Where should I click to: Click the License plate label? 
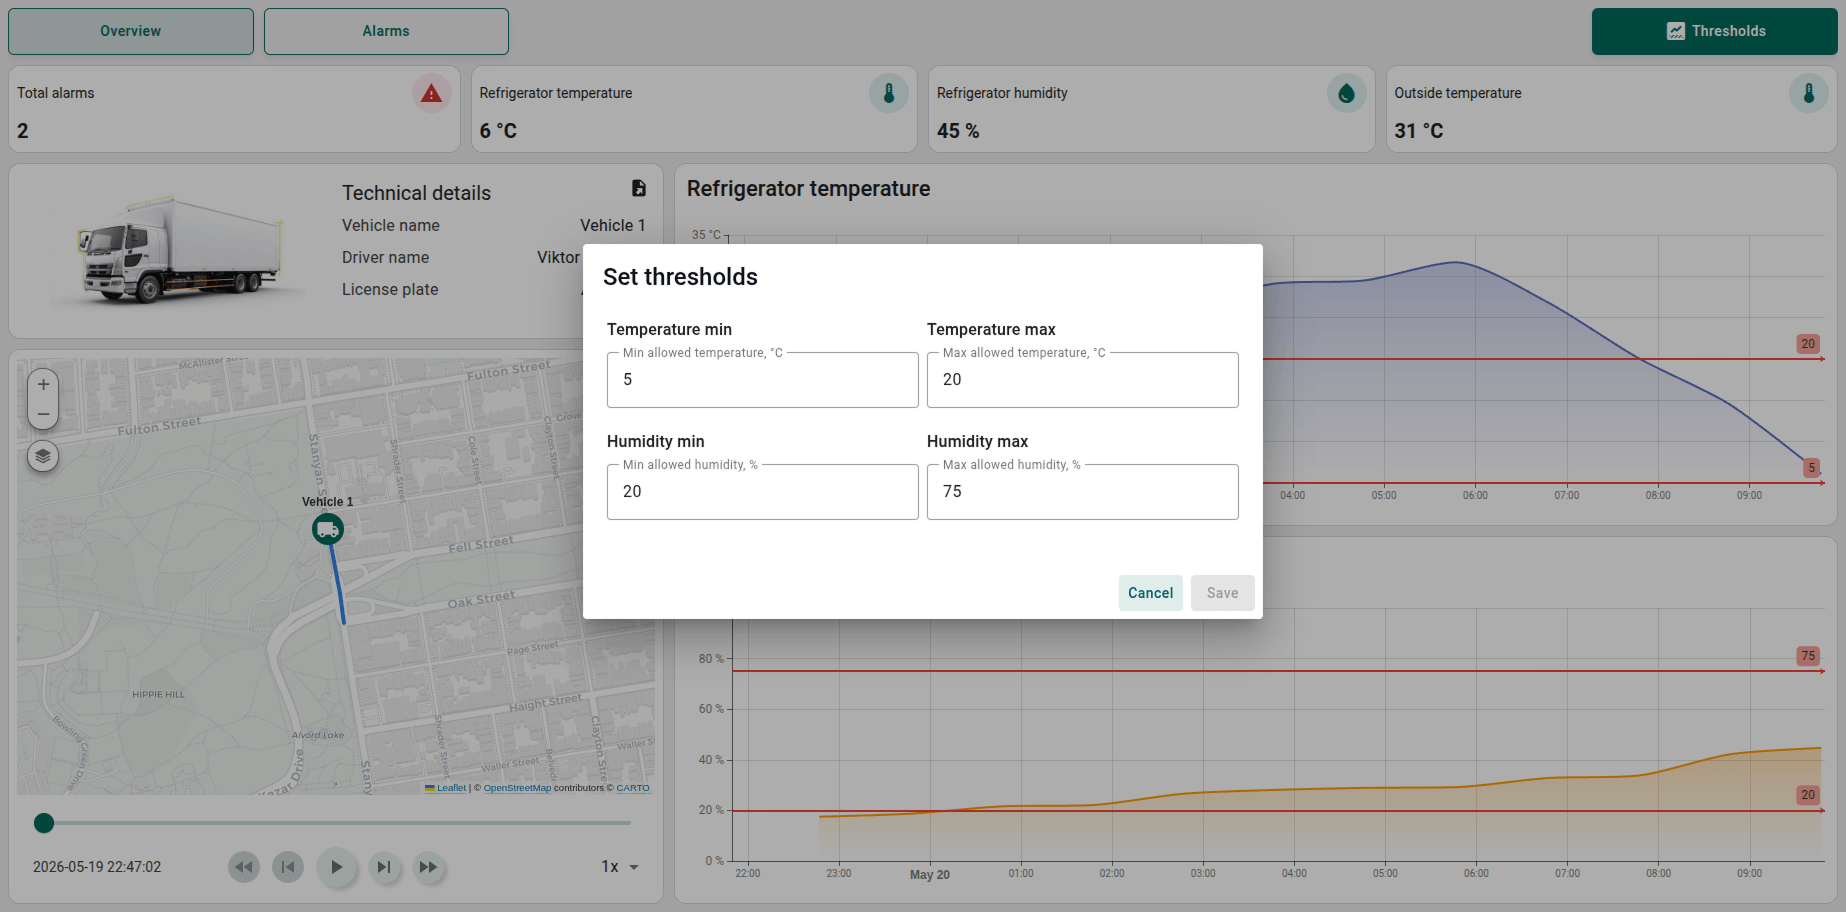(x=390, y=290)
